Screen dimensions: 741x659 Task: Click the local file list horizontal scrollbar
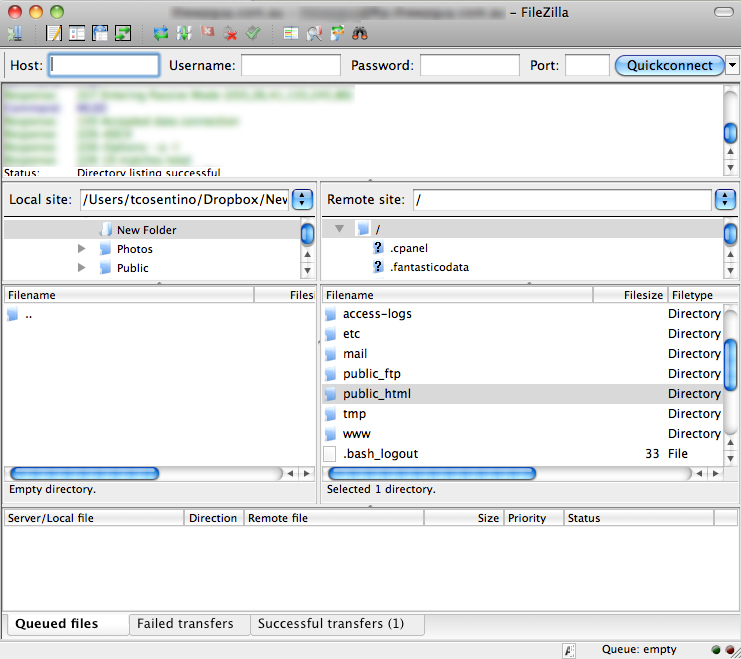pos(85,473)
